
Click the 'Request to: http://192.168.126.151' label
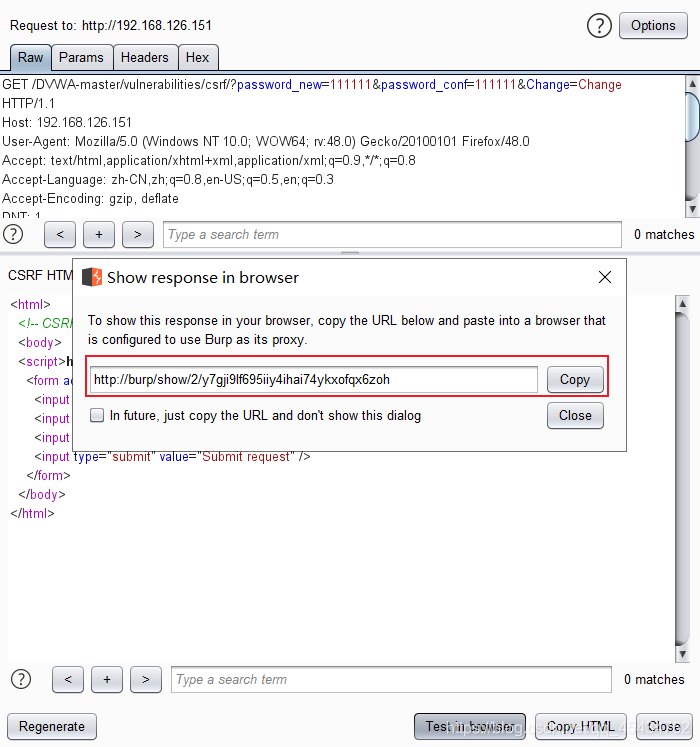pos(111,25)
